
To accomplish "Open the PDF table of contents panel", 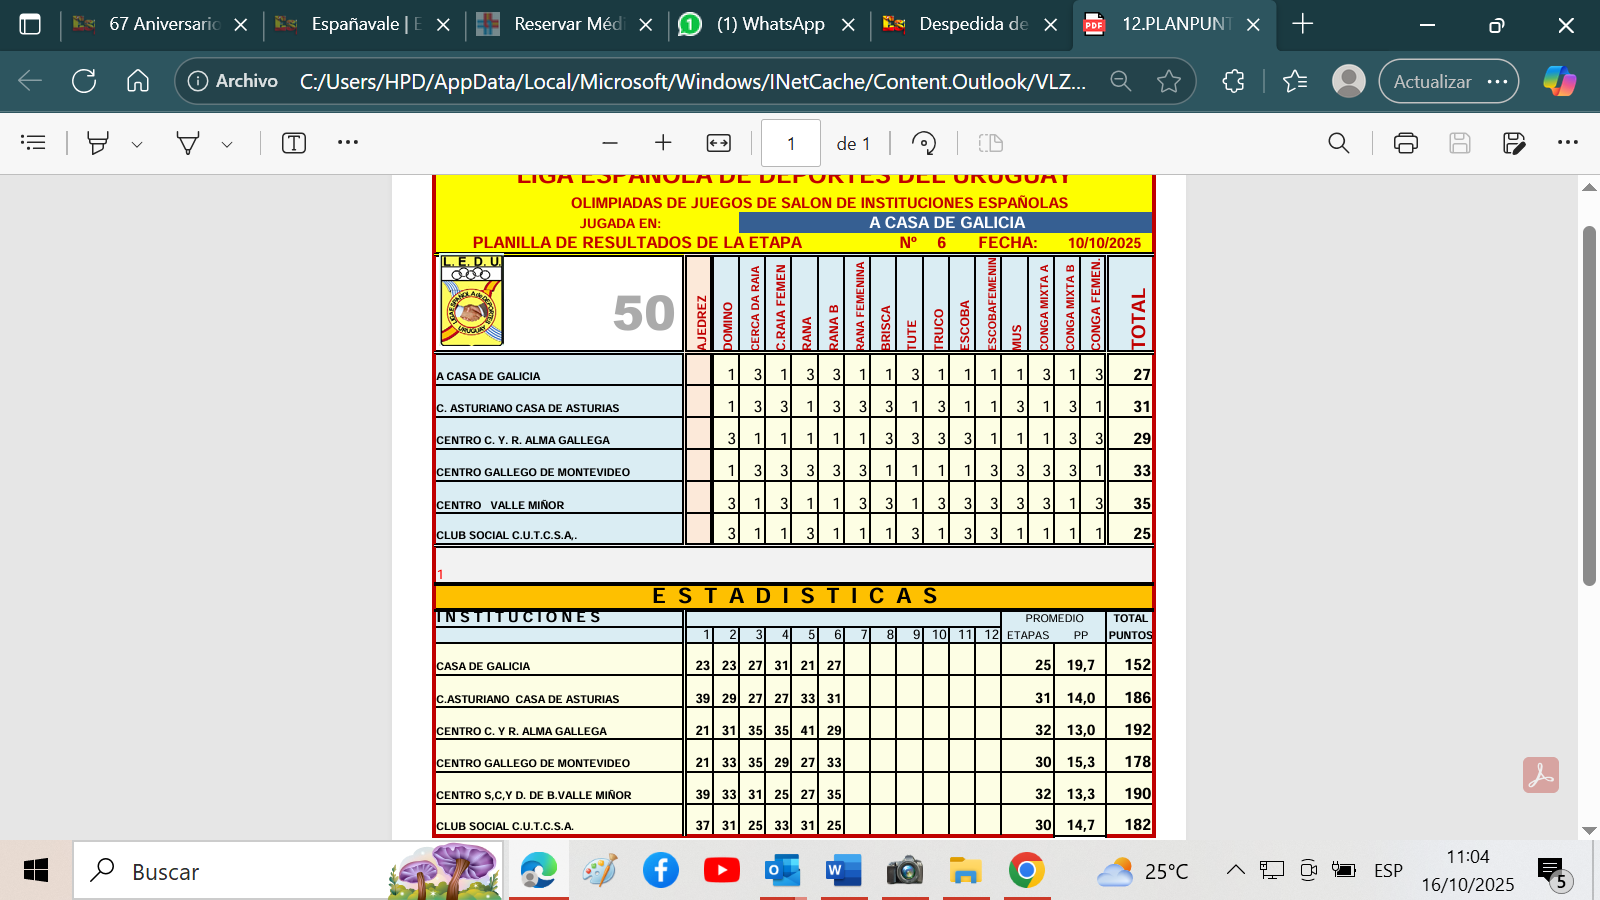I will coord(33,143).
